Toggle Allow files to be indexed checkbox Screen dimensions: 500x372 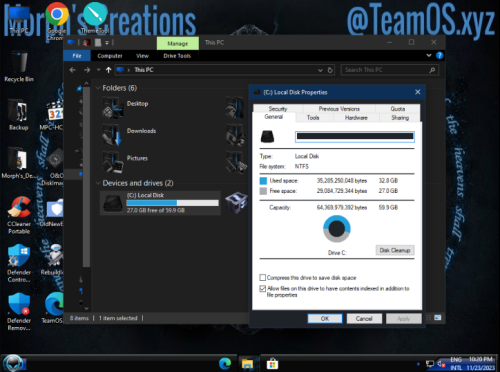(263, 288)
